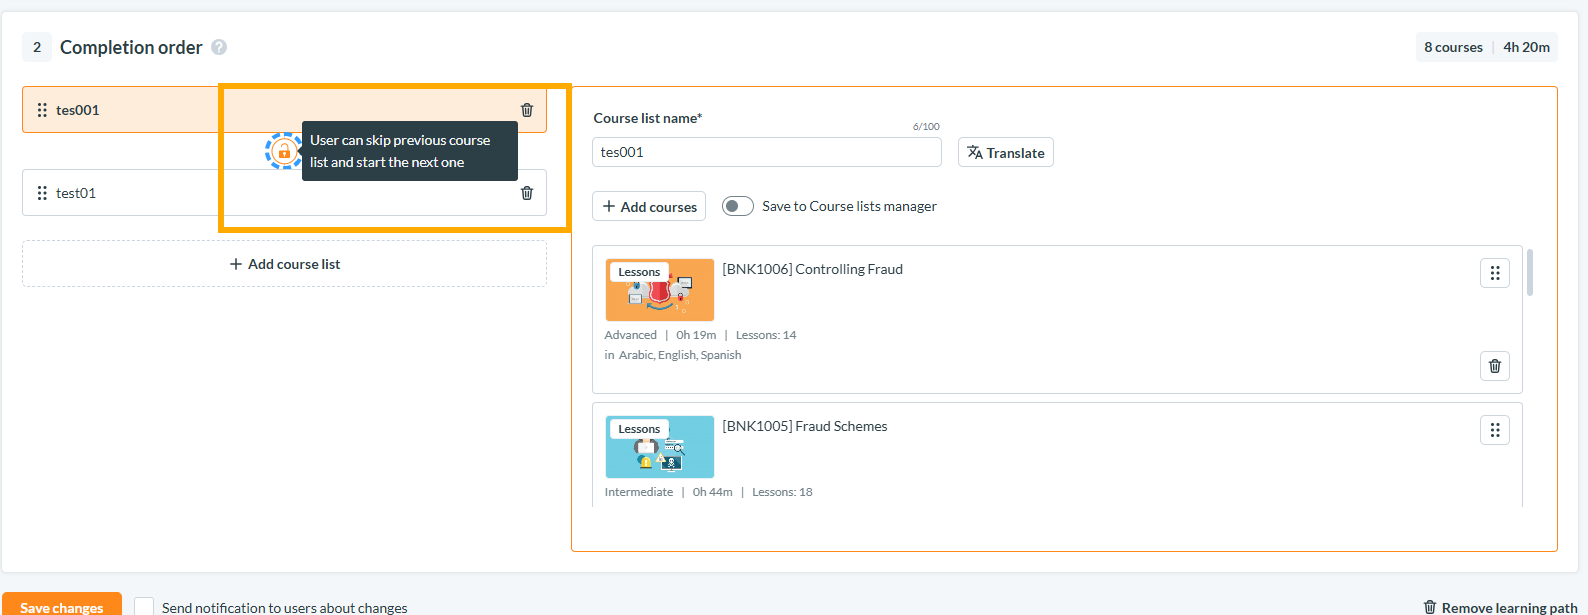Select the test01 course list row
The width and height of the screenshot is (1588, 615).
[x=284, y=193]
